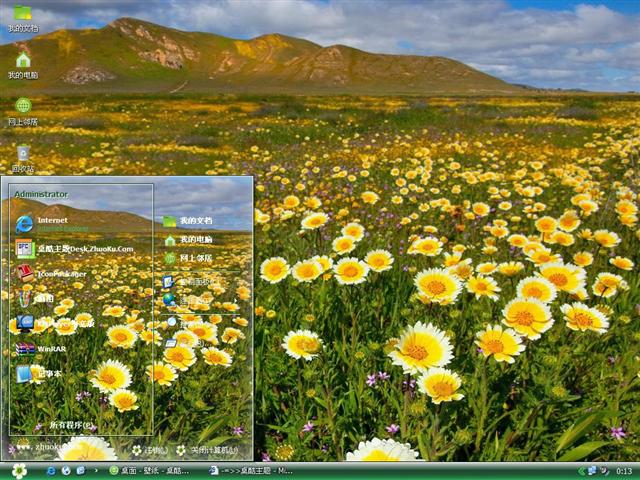Open the magnifier search item in Start menu

click(x=180, y=322)
